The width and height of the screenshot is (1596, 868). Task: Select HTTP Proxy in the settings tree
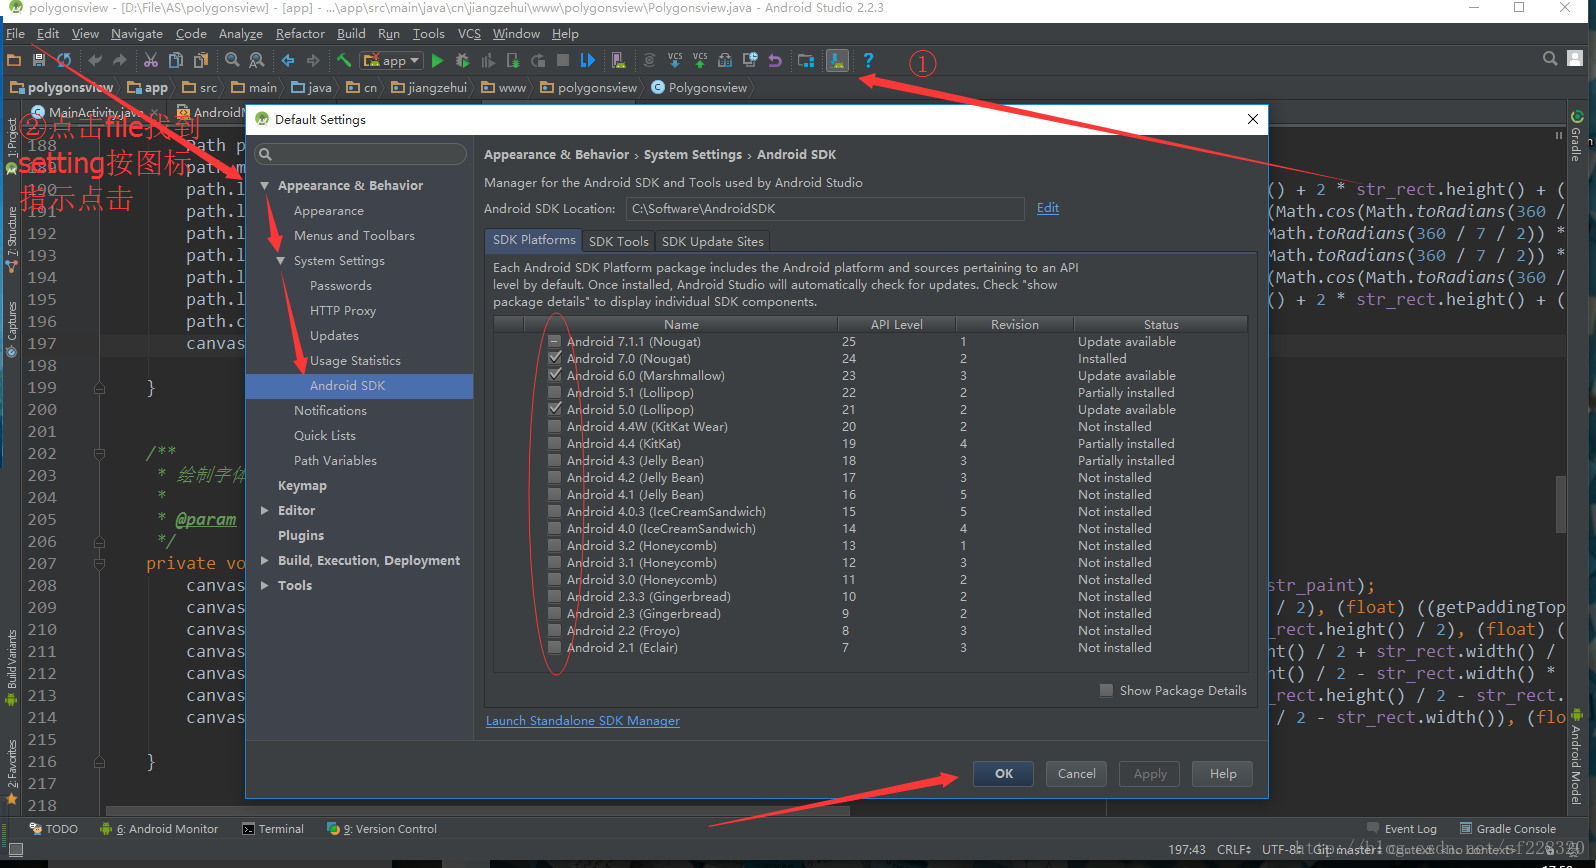coord(343,311)
